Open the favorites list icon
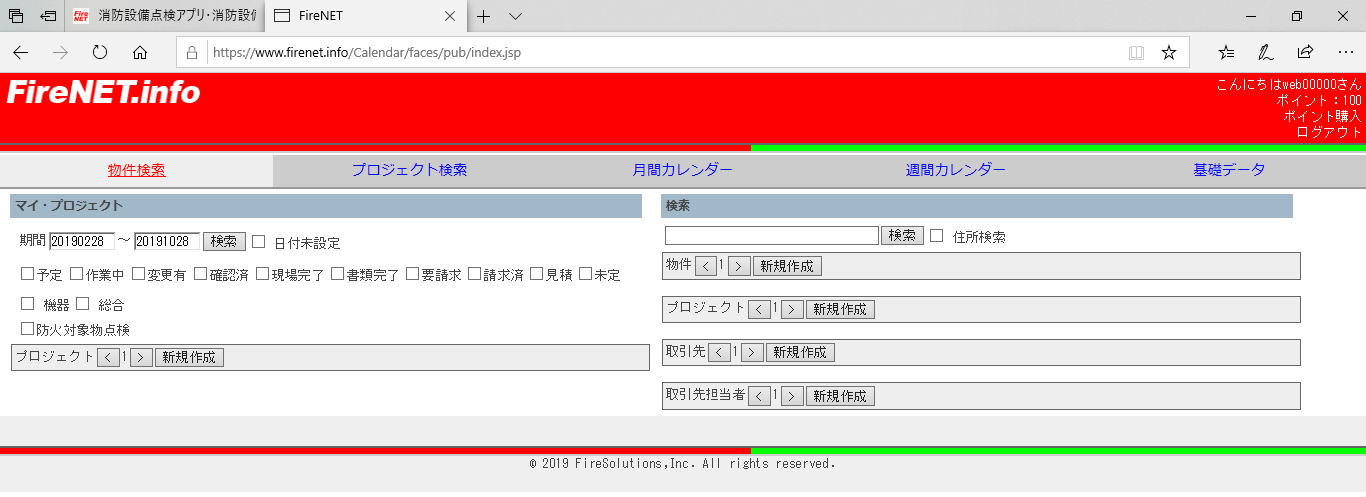Image resolution: width=1366 pixels, height=497 pixels. coord(1227,52)
